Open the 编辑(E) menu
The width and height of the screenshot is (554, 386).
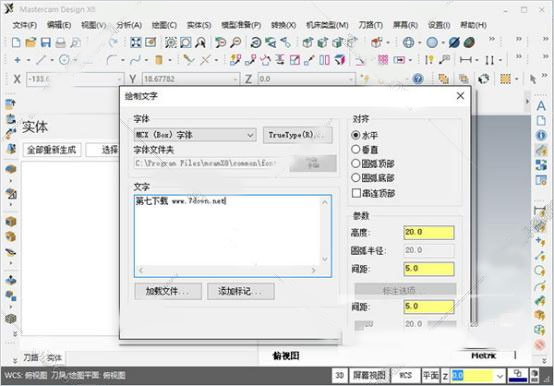coord(59,25)
